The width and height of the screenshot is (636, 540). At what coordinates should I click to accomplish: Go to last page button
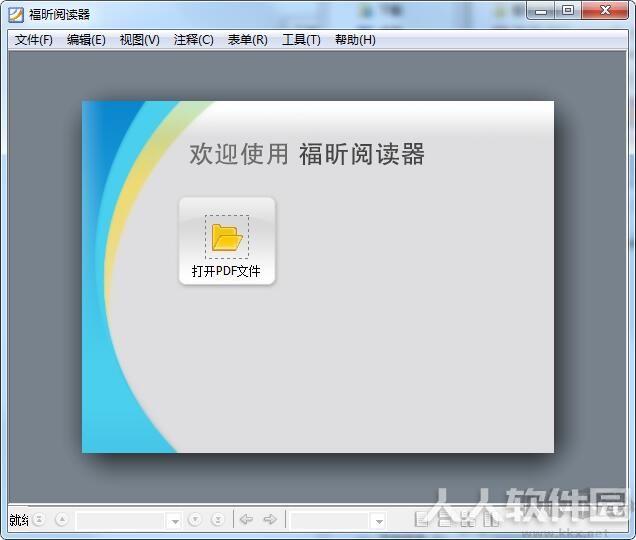tap(218, 519)
